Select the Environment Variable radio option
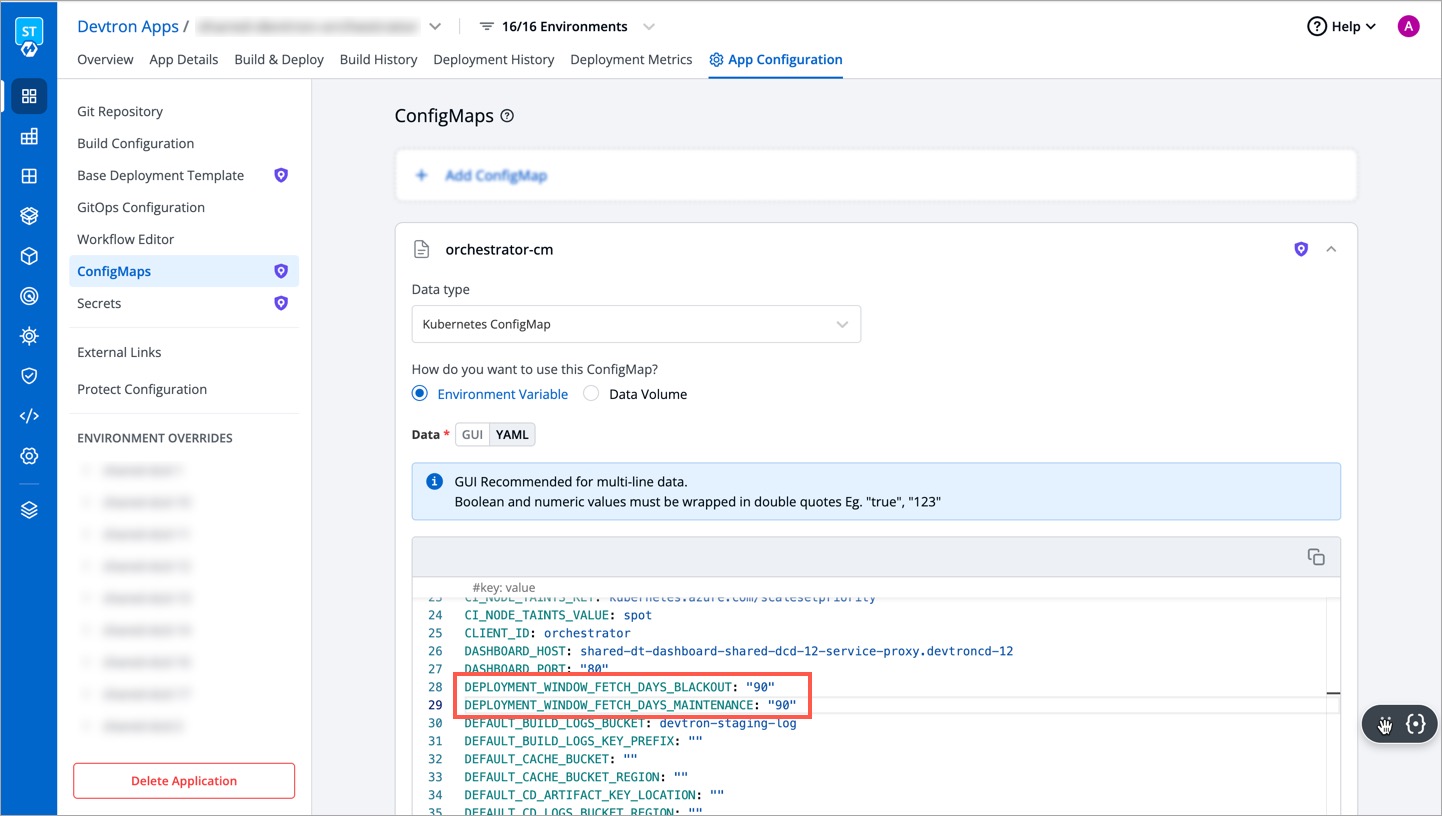Viewport: 1442px width, 816px height. [420, 394]
